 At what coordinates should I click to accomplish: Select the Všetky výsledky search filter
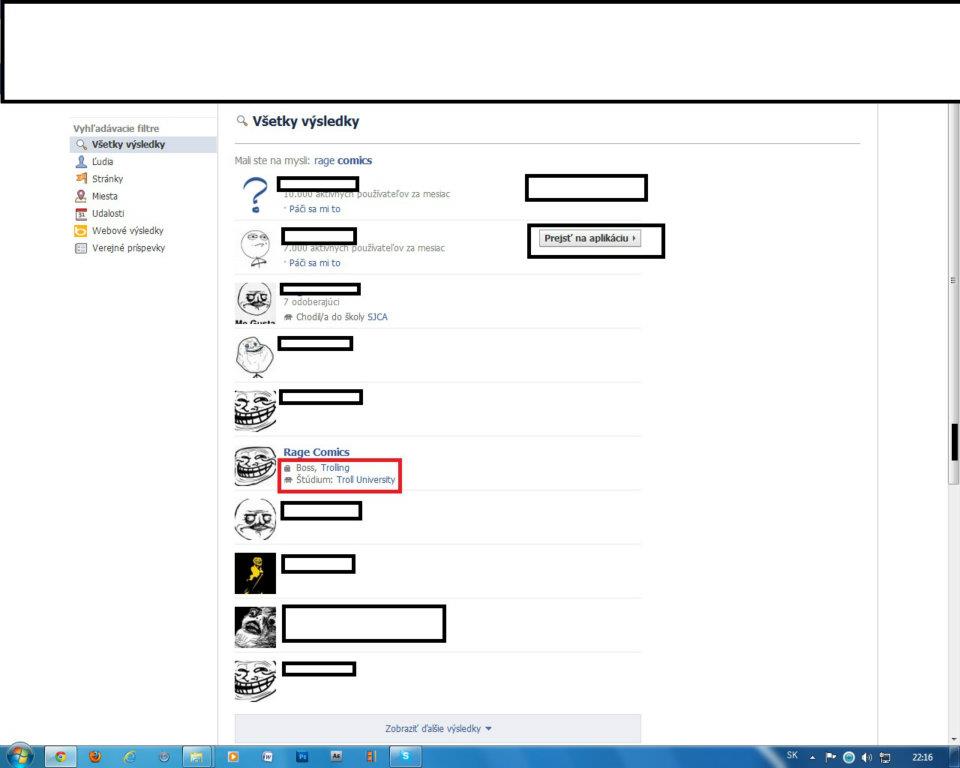(x=143, y=145)
